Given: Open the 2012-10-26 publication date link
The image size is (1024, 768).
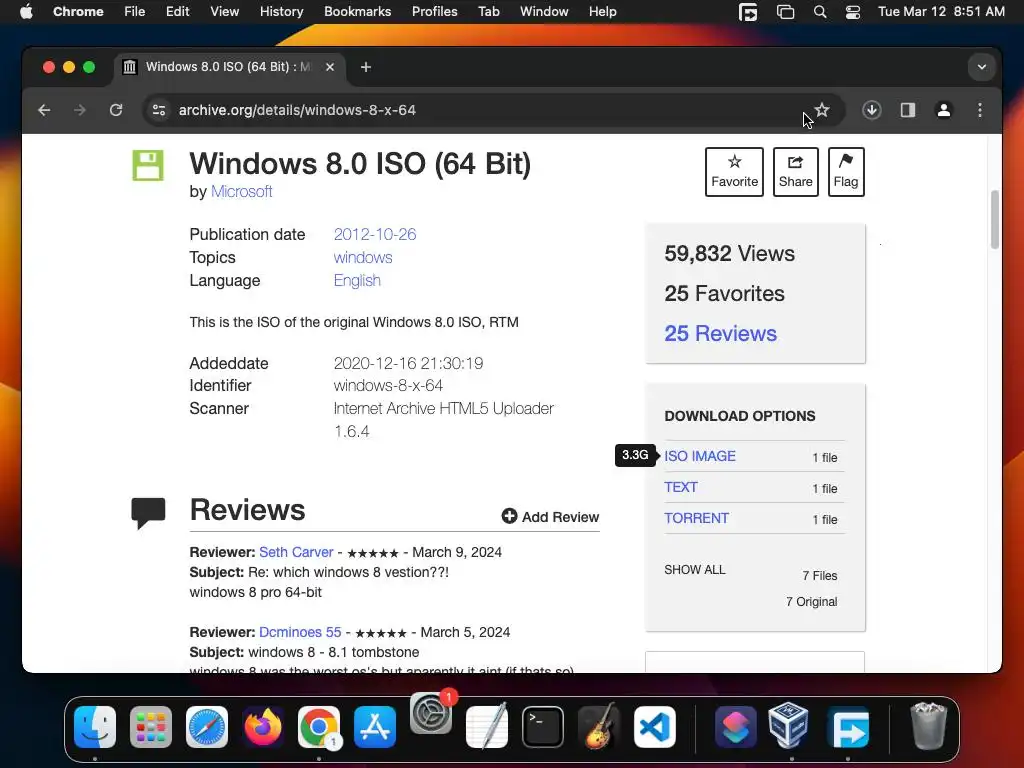Looking at the screenshot, I should pyautogui.click(x=375, y=234).
